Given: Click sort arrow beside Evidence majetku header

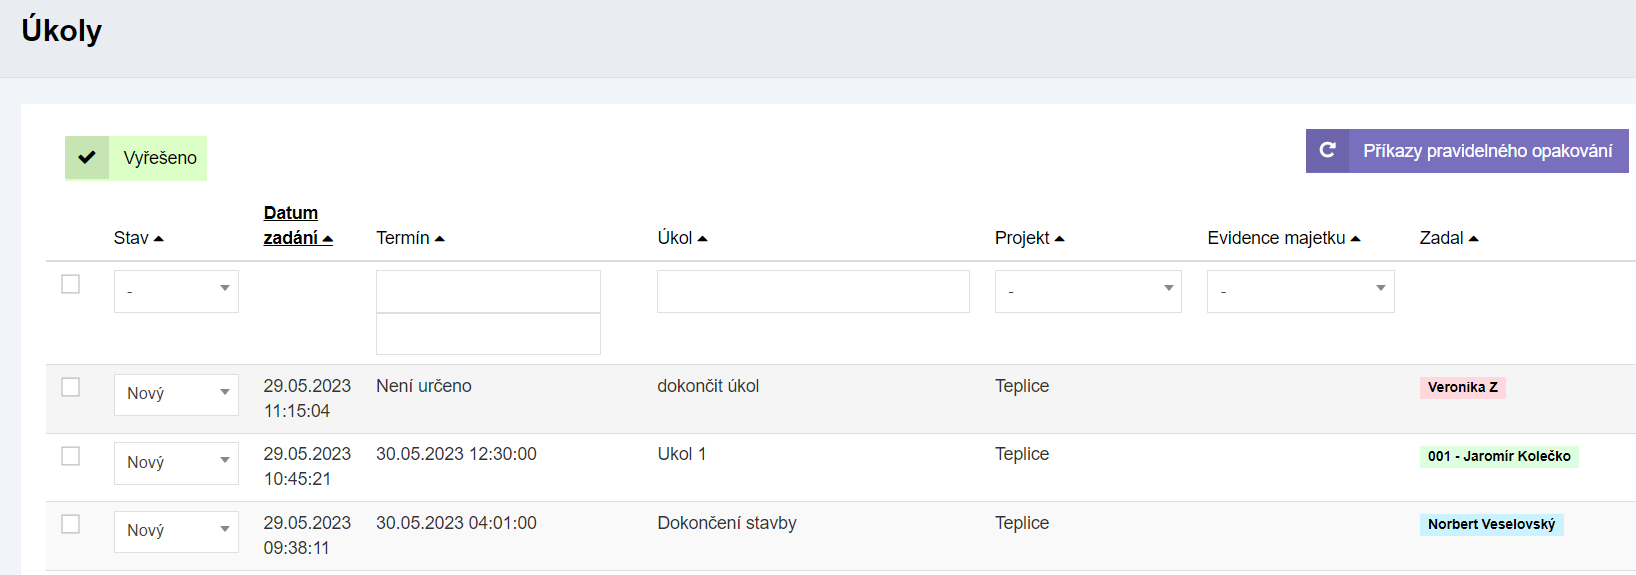Looking at the screenshot, I should pyautogui.click(x=1355, y=239).
